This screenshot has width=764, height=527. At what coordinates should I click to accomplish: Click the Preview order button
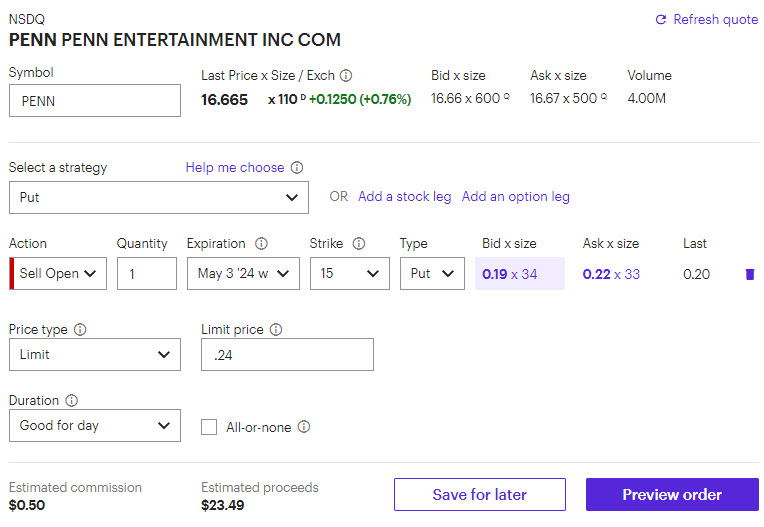click(x=671, y=494)
